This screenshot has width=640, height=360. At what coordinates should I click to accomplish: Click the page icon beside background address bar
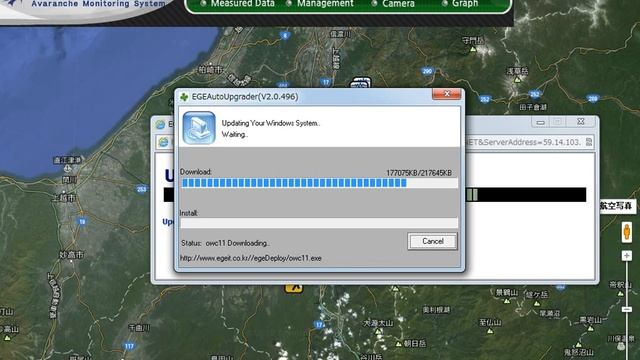(x=163, y=142)
